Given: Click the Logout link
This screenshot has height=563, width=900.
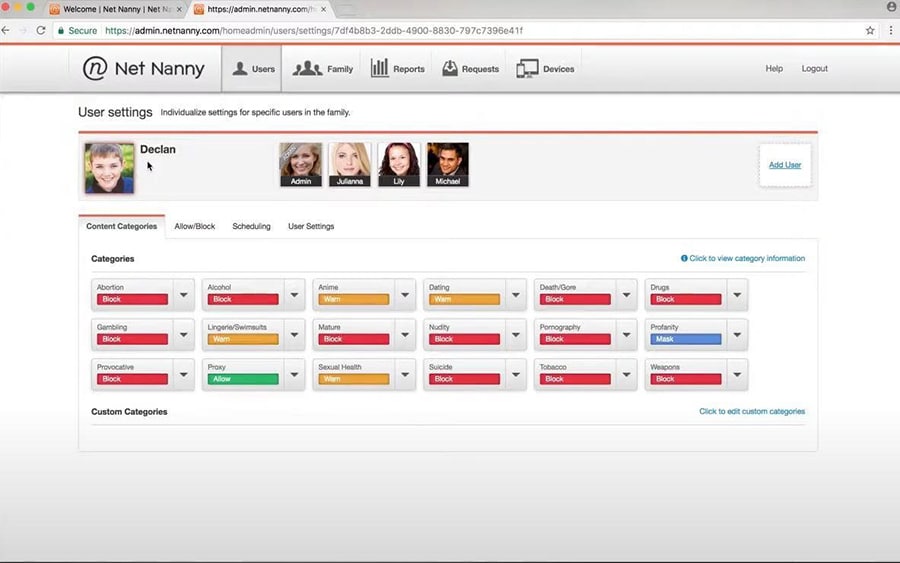Looking at the screenshot, I should 814,68.
